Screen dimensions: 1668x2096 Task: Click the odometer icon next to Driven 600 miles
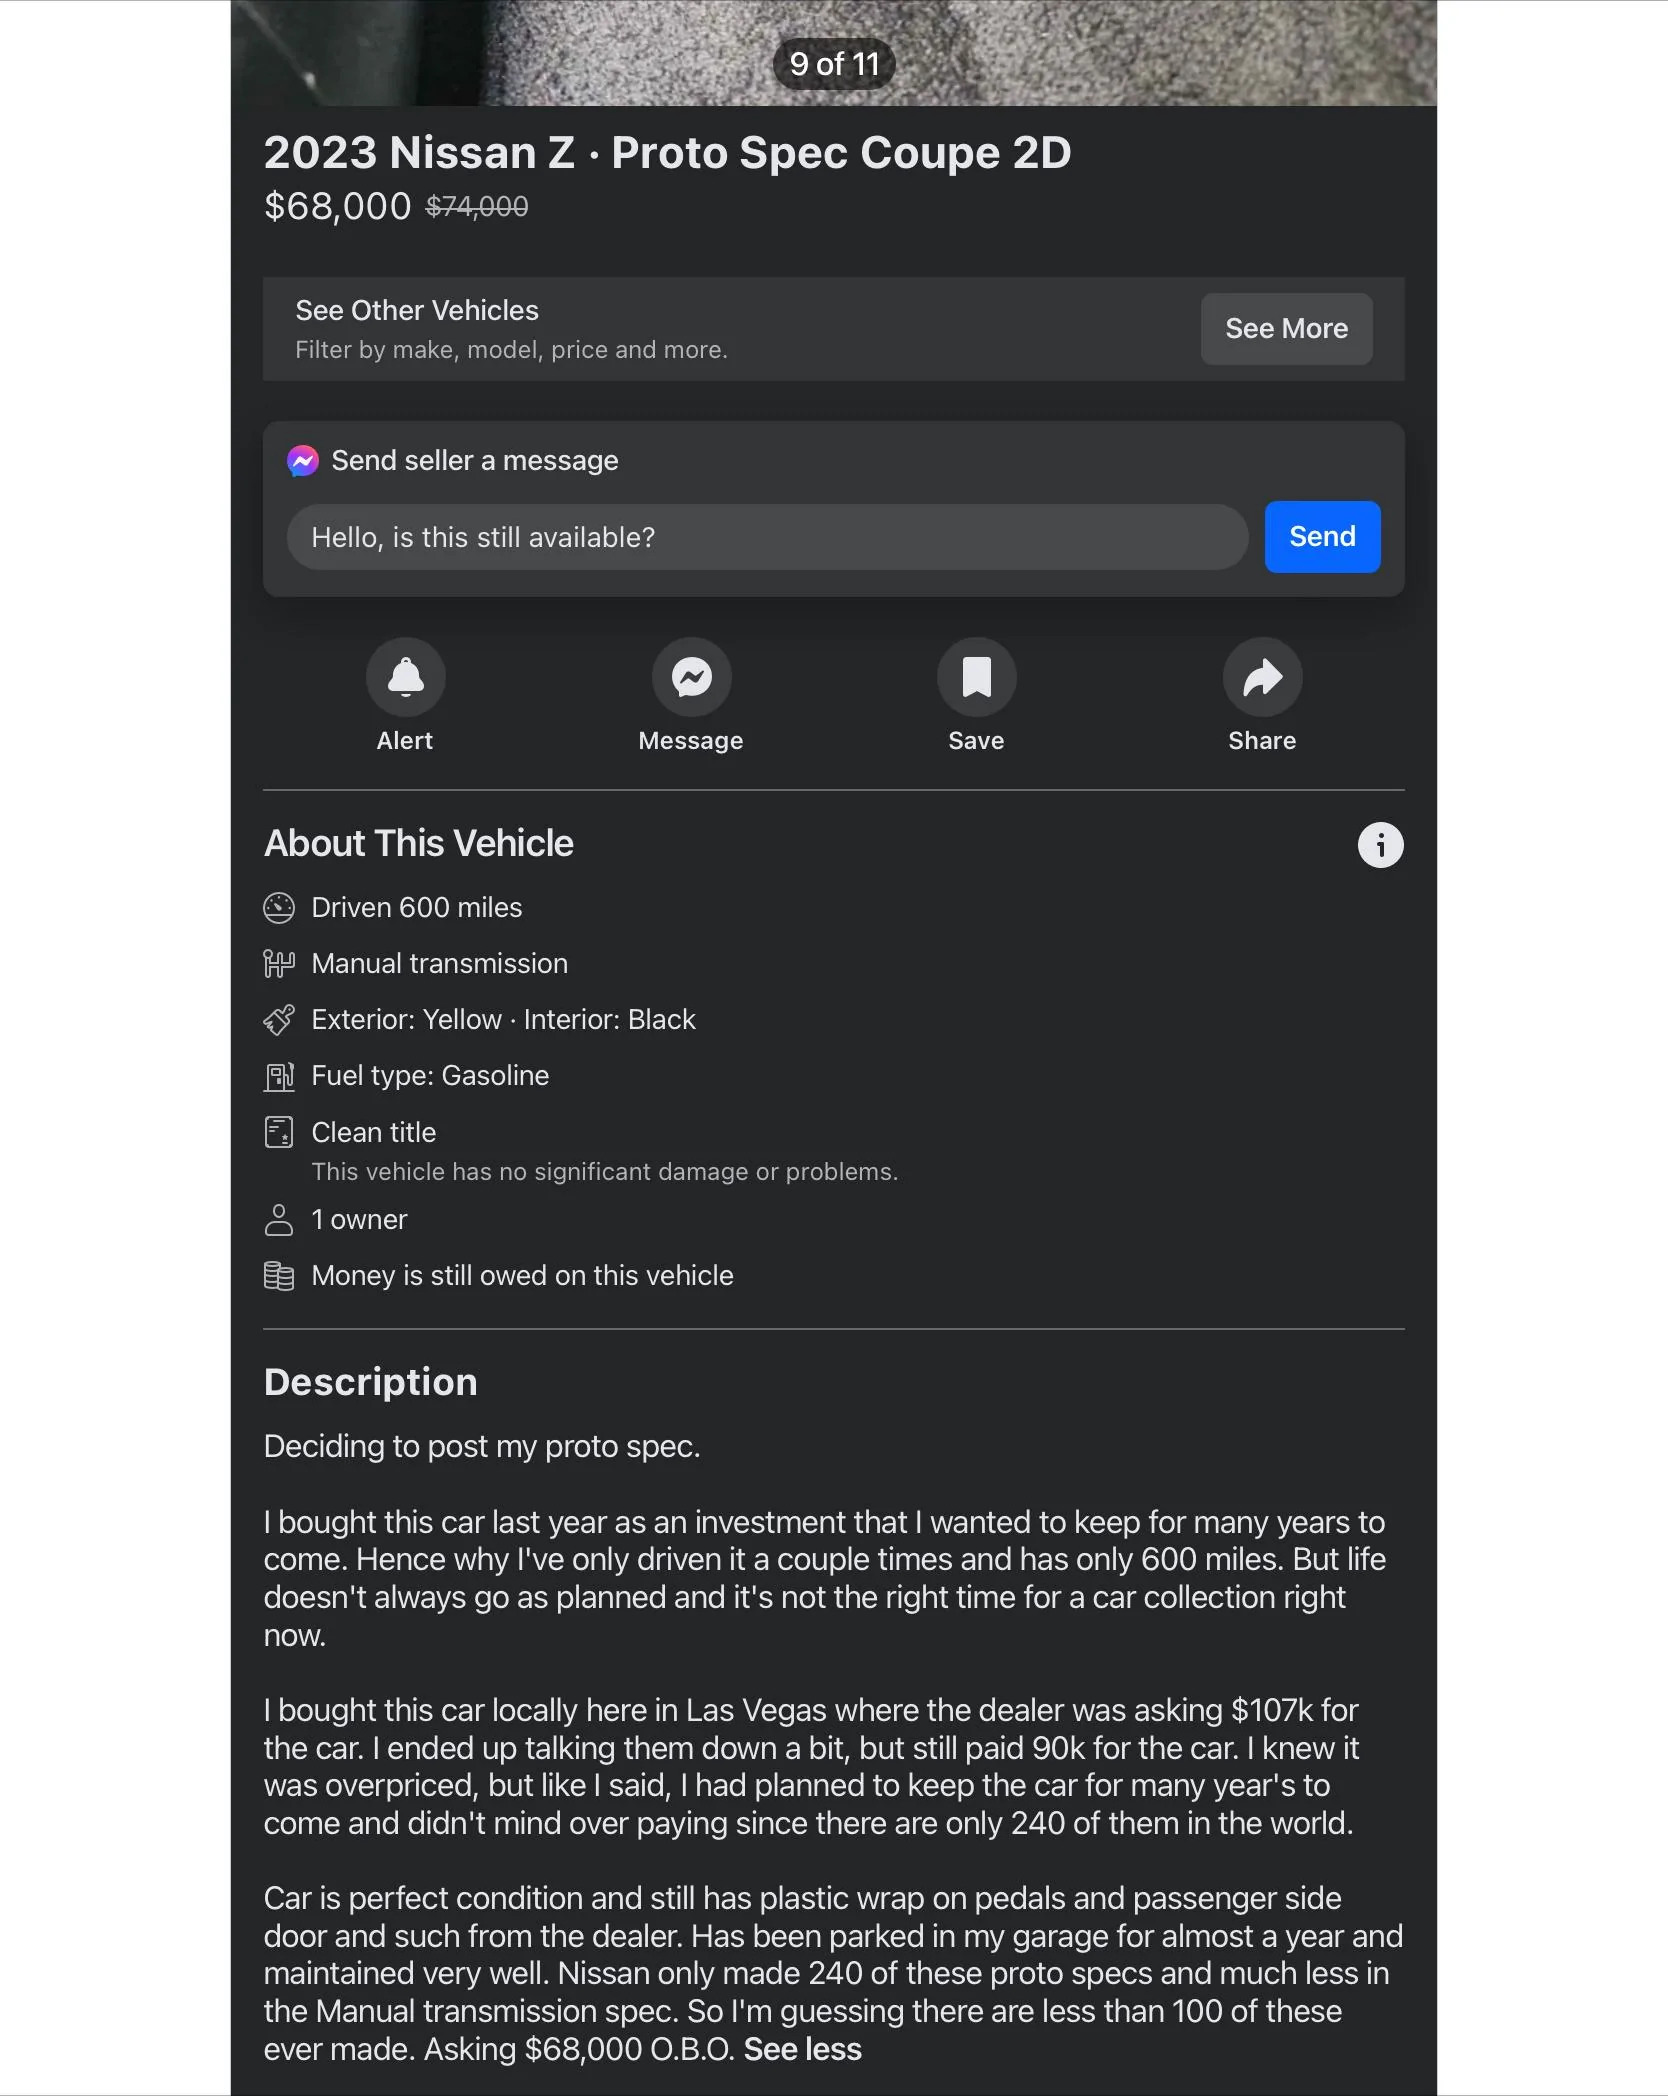(x=279, y=908)
